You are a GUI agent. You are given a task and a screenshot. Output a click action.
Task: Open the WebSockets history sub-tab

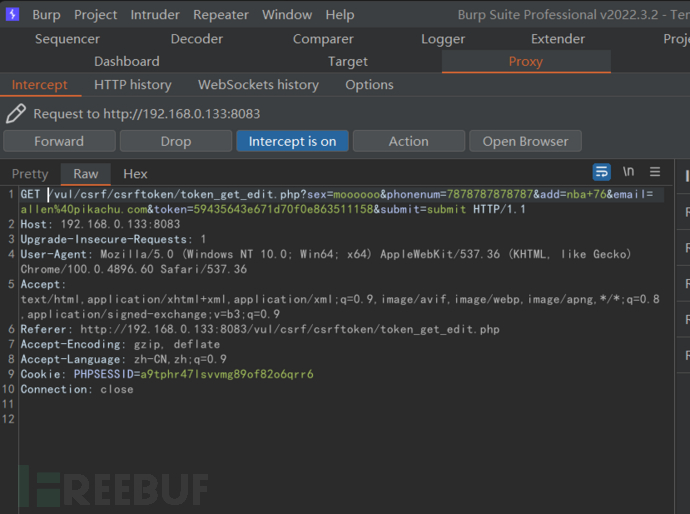(x=258, y=84)
